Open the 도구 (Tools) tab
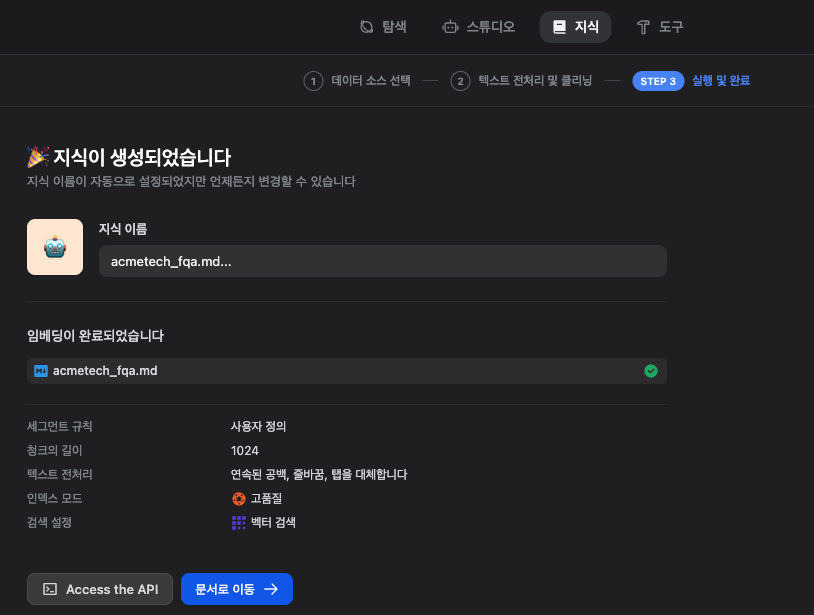 (660, 27)
